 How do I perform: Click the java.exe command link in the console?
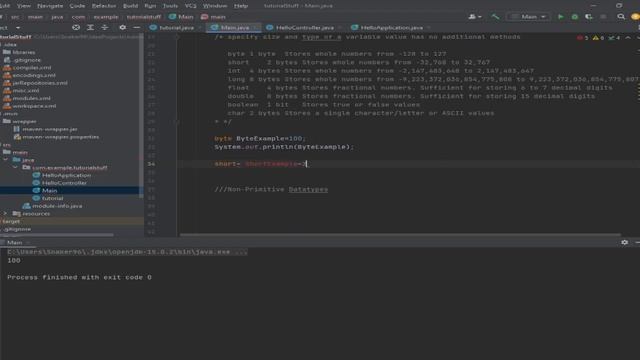click(x=127, y=252)
